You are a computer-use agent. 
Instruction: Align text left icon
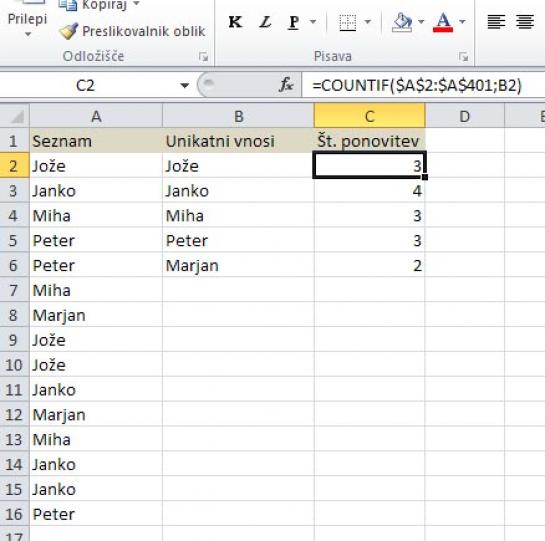pyautogui.click(x=496, y=22)
